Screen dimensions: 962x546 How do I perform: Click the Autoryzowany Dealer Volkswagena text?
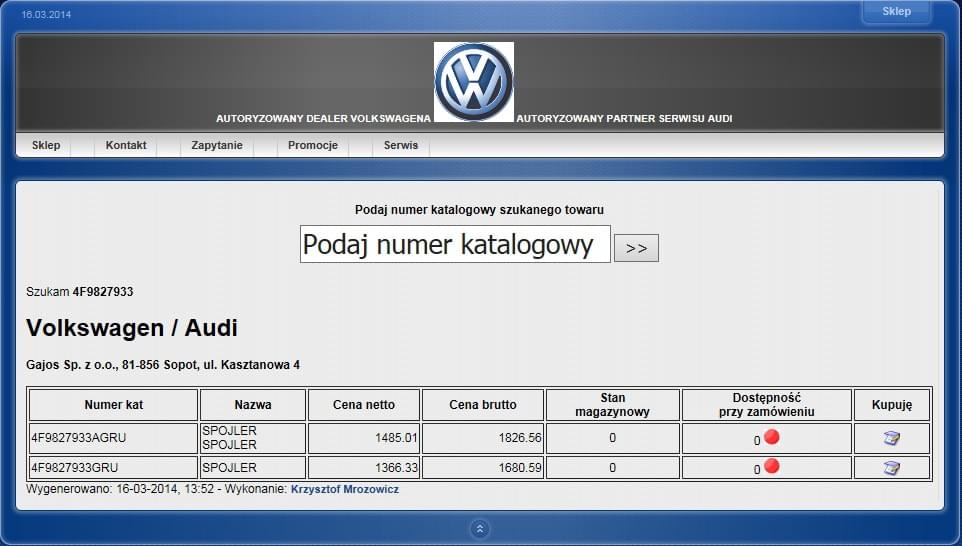tap(323, 118)
